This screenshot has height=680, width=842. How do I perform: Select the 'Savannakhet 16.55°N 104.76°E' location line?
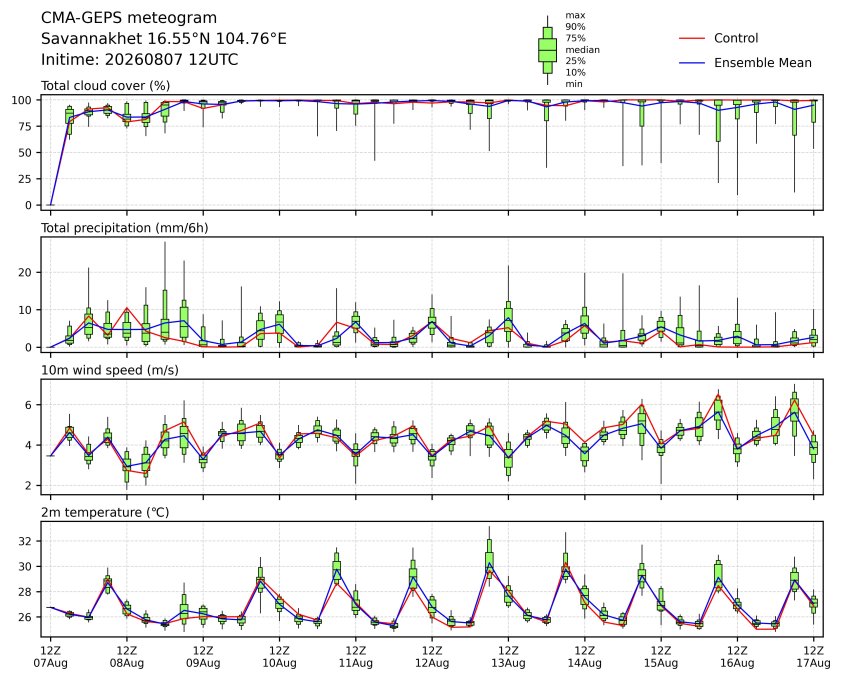pyautogui.click(x=164, y=39)
